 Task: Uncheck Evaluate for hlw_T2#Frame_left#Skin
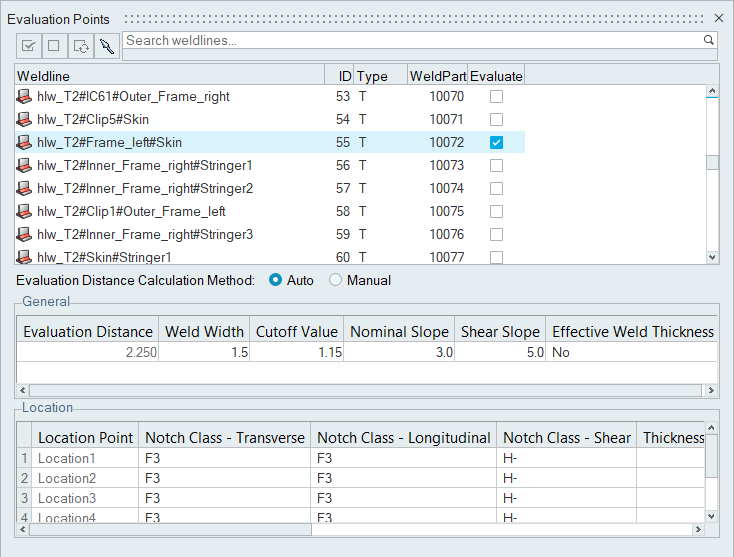click(x=496, y=143)
